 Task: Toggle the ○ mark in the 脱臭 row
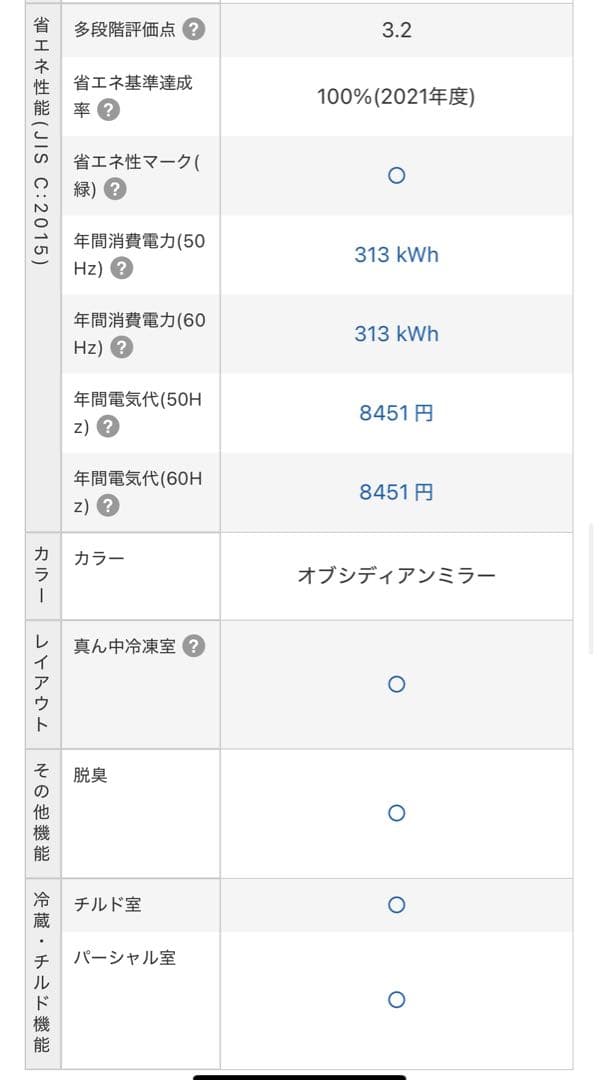[x=396, y=813]
